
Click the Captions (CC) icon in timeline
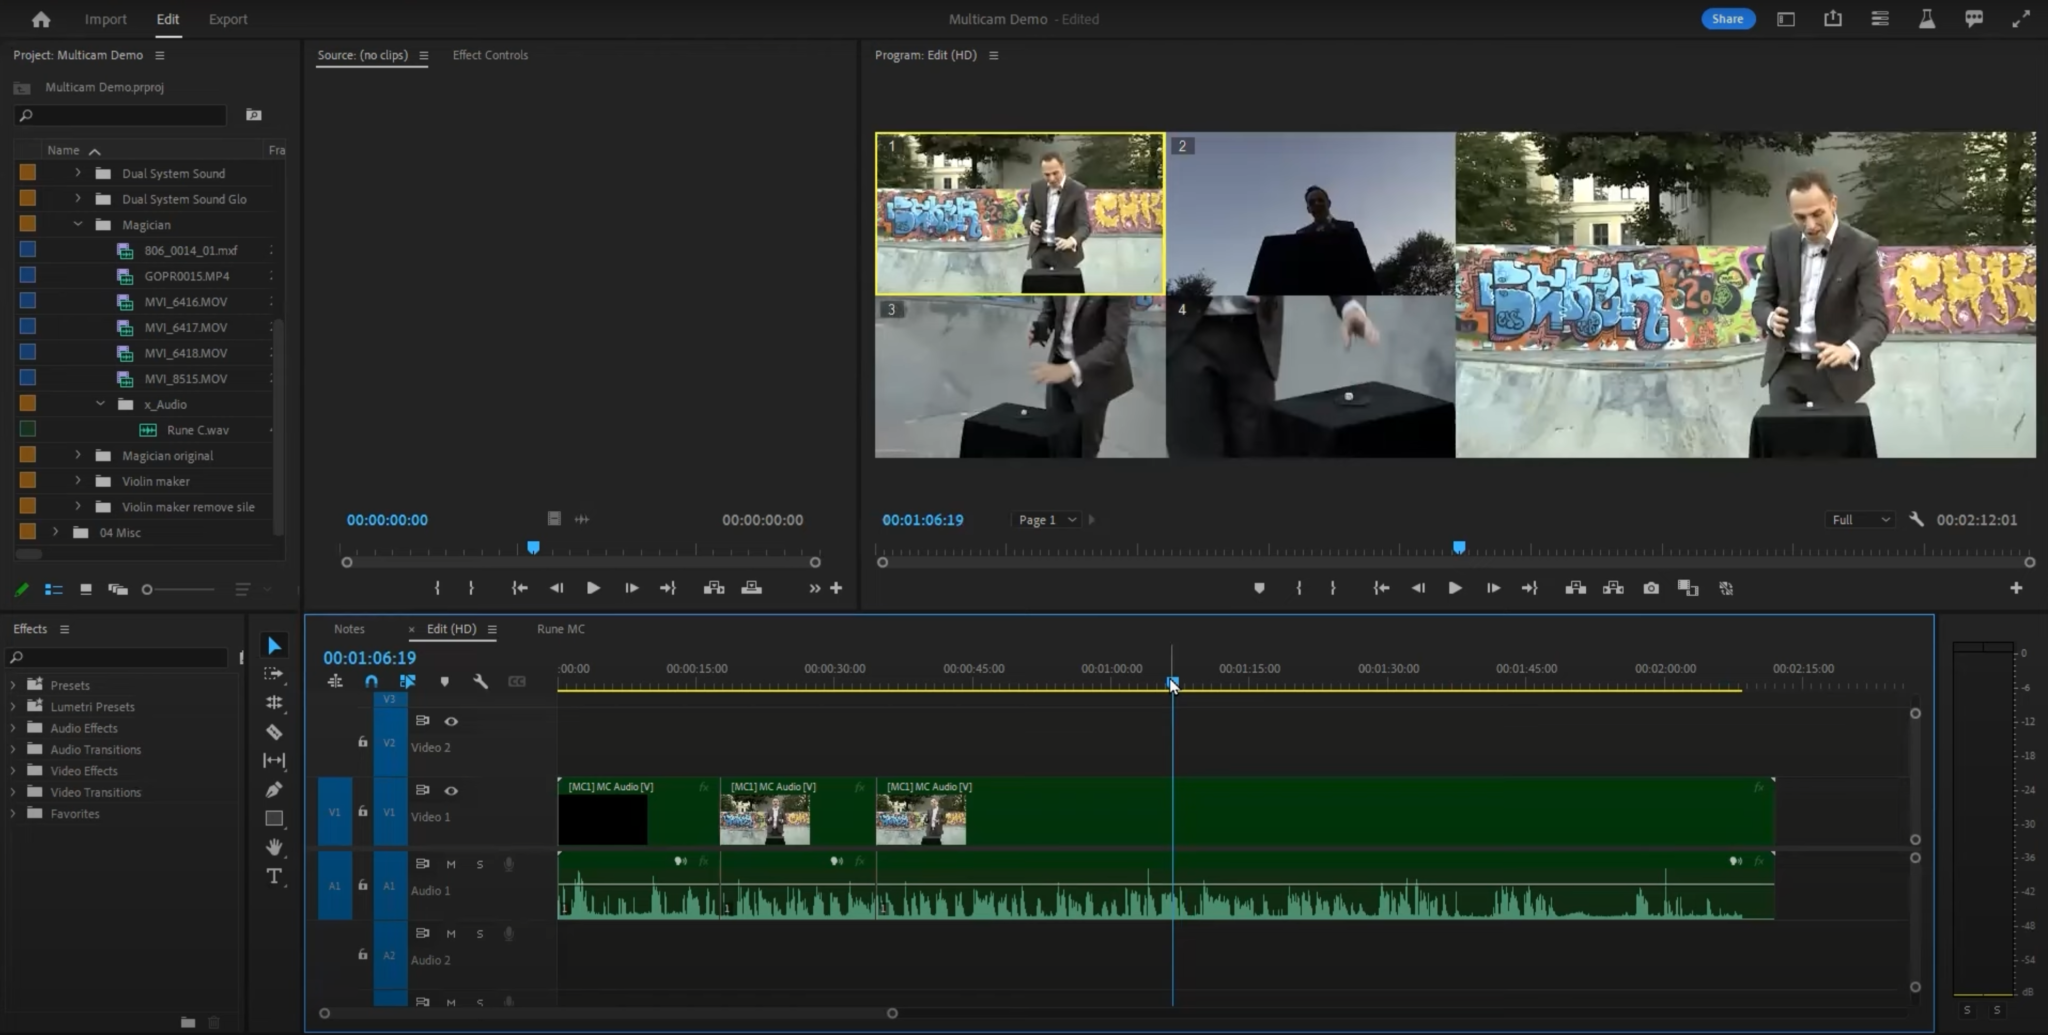pos(517,681)
